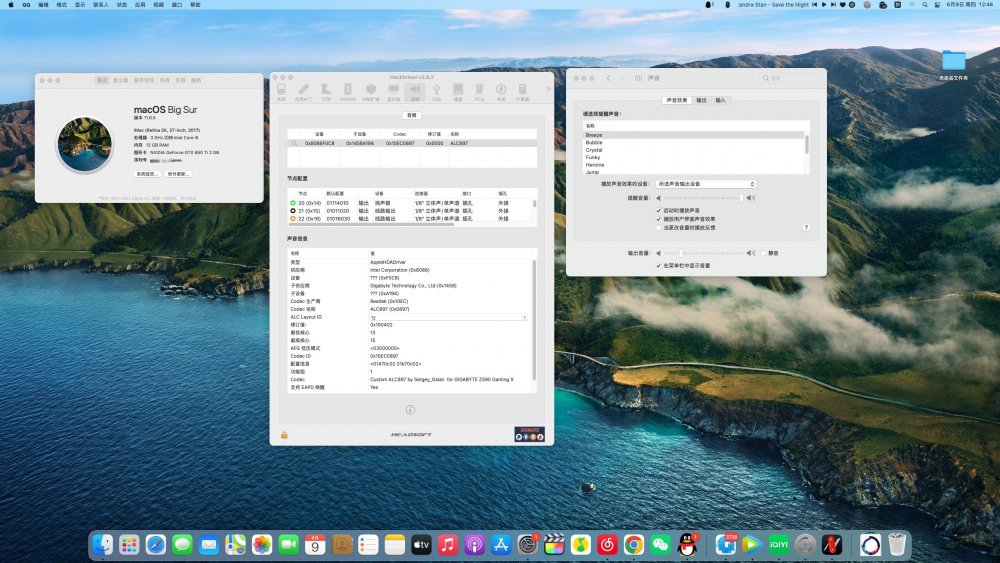Adjust the 输出音量 output volume slider
Image resolution: width=1000 pixels, height=563 pixels.
coord(704,253)
